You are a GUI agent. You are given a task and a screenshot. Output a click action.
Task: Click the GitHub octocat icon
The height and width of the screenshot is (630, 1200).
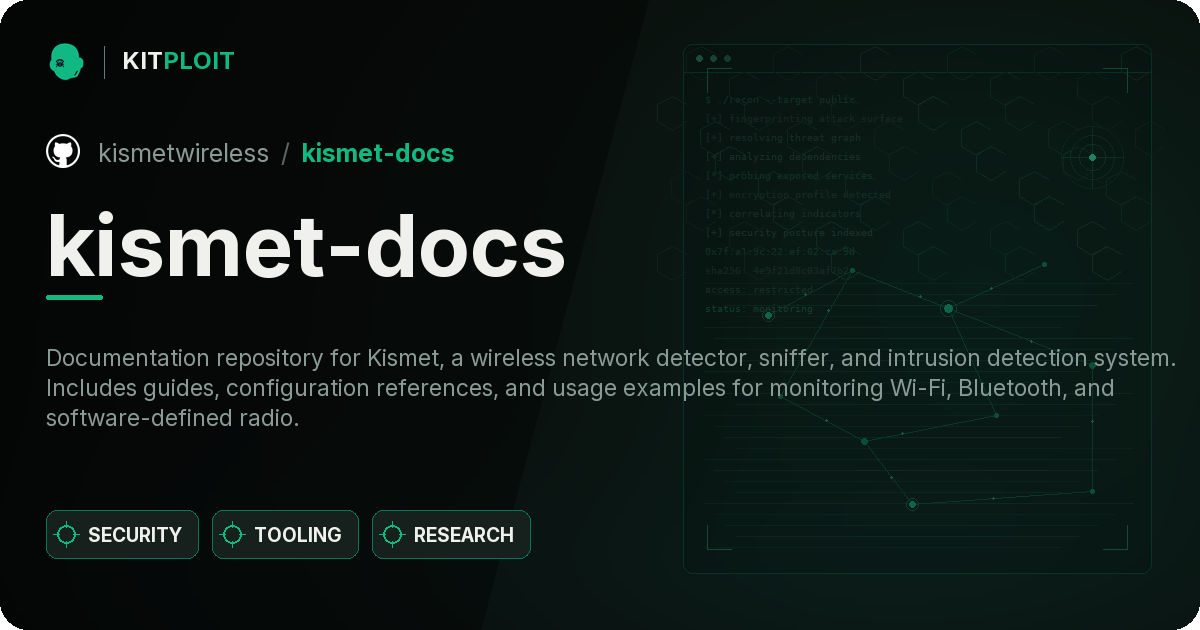click(x=63, y=152)
